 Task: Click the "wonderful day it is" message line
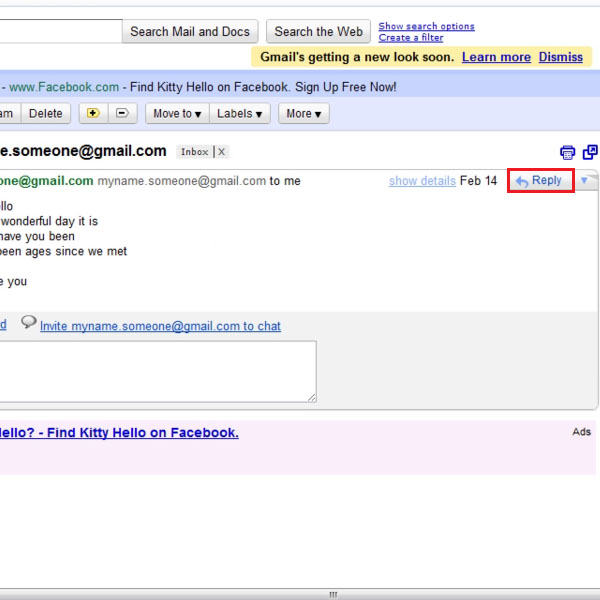pyautogui.click(x=49, y=221)
